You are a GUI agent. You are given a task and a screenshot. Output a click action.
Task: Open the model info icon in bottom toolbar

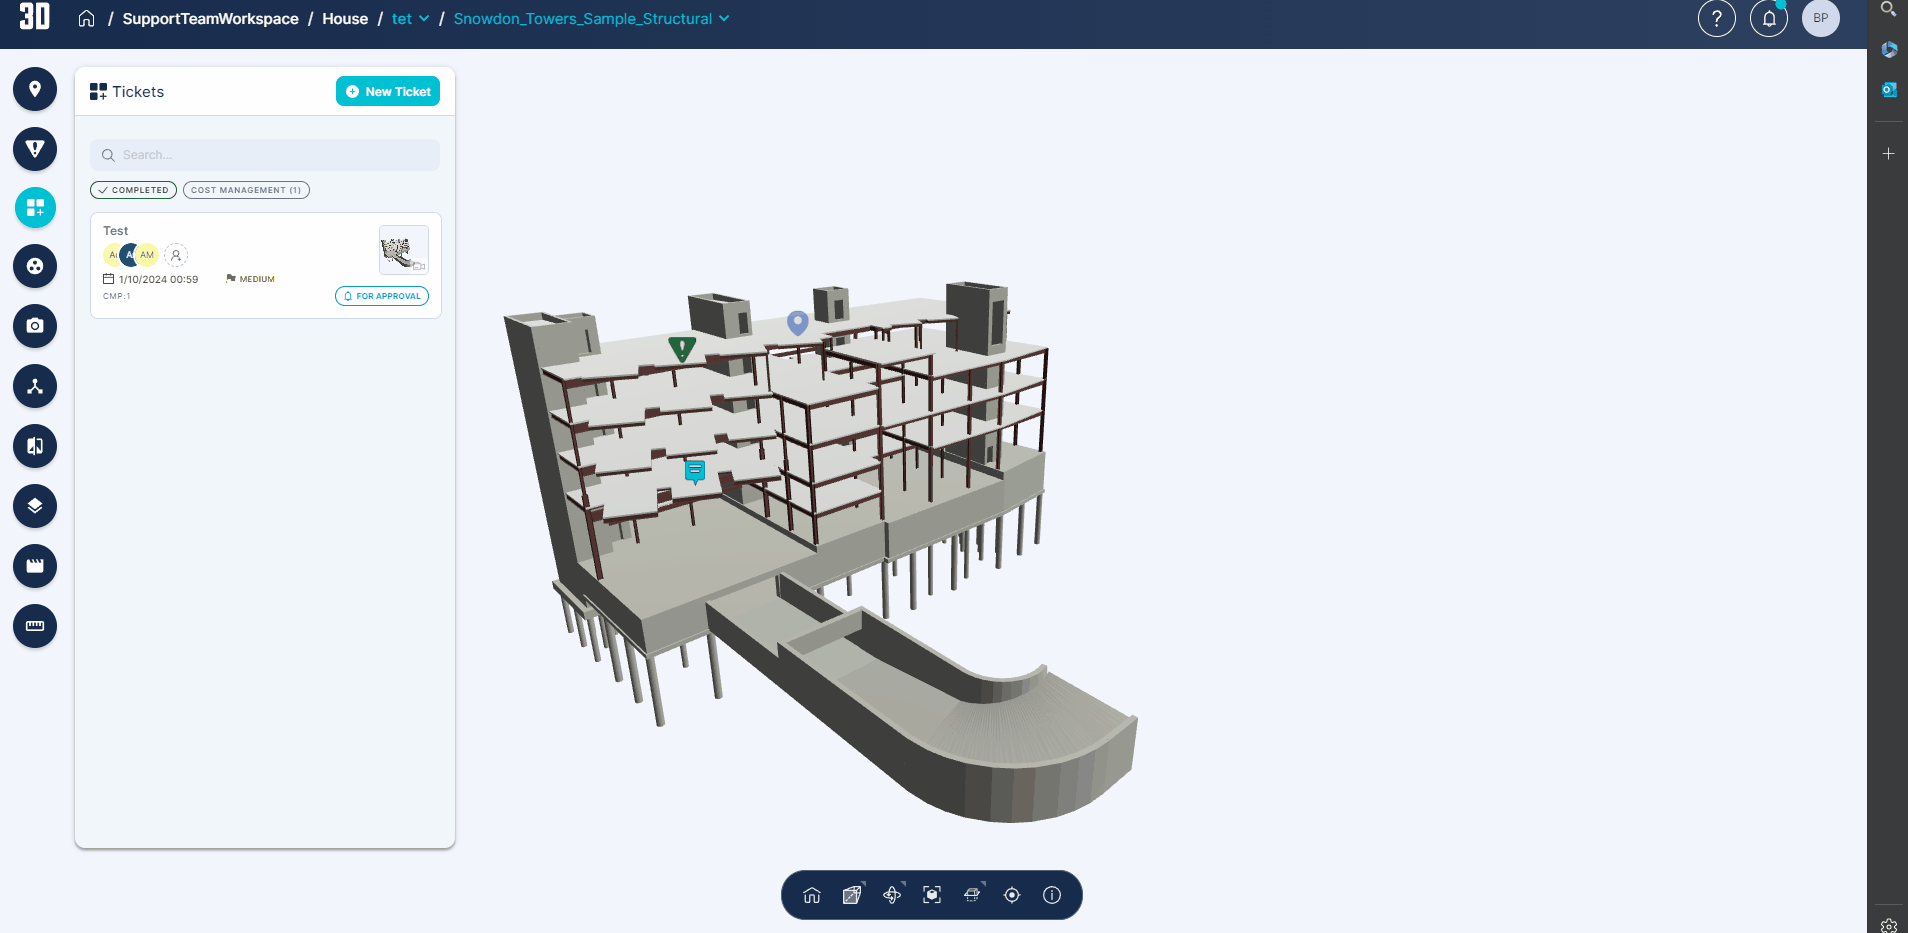[1051, 895]
